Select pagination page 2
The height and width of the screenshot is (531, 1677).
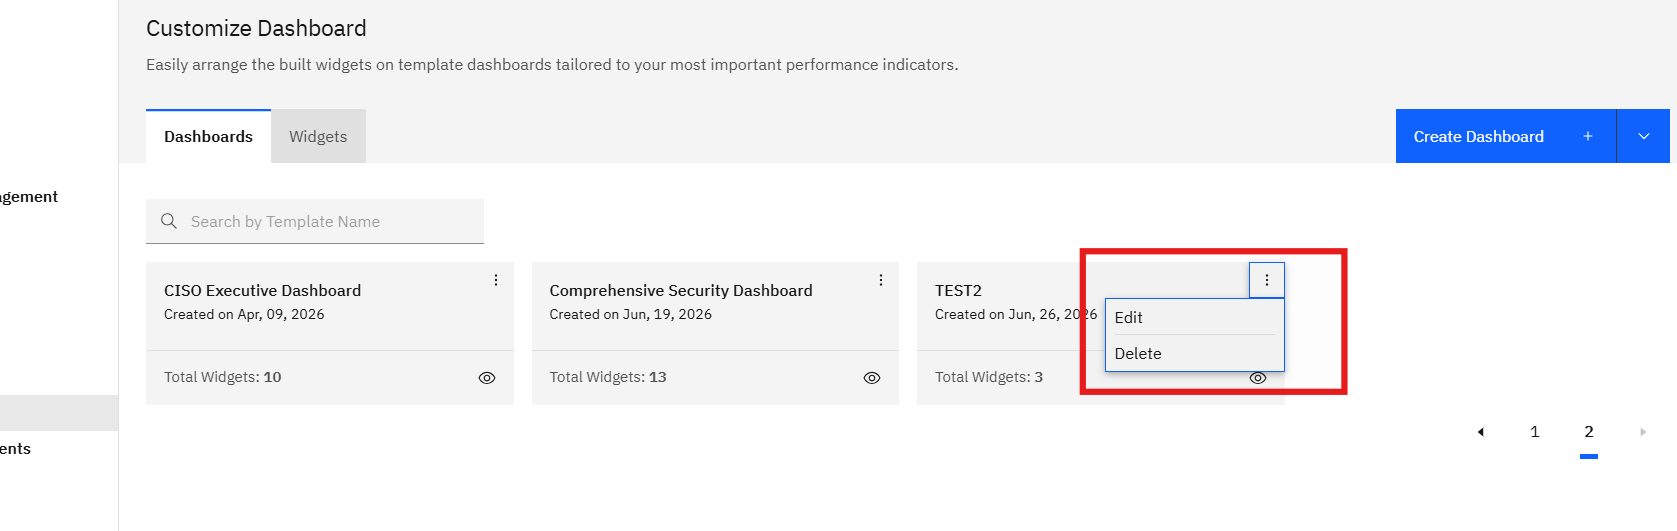[x=1589, y=432]
